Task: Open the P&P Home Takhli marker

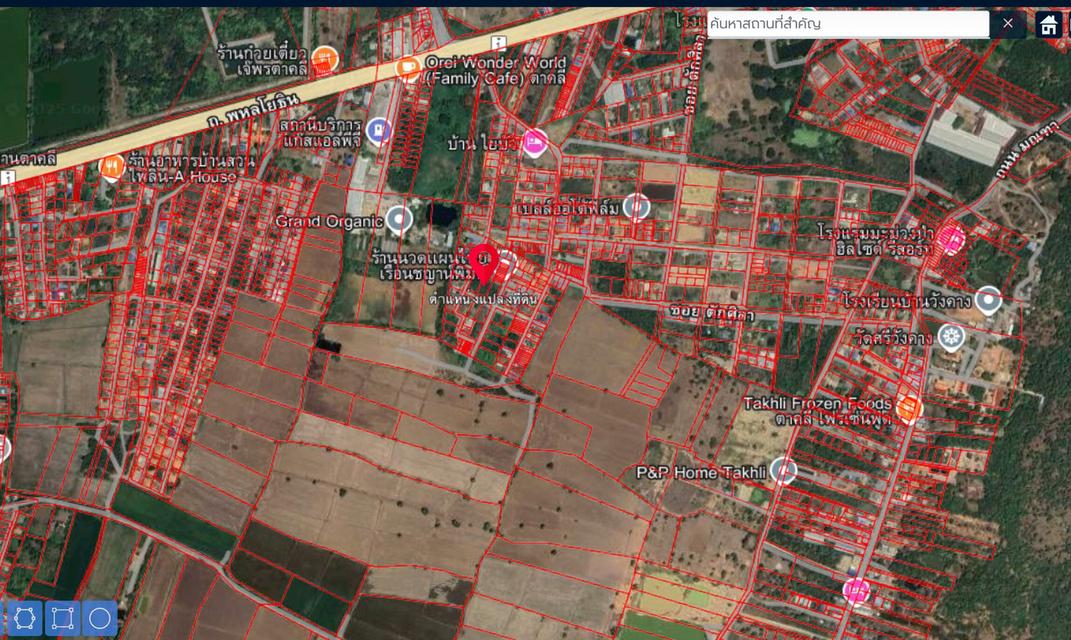Action: (x=783, y=471)
